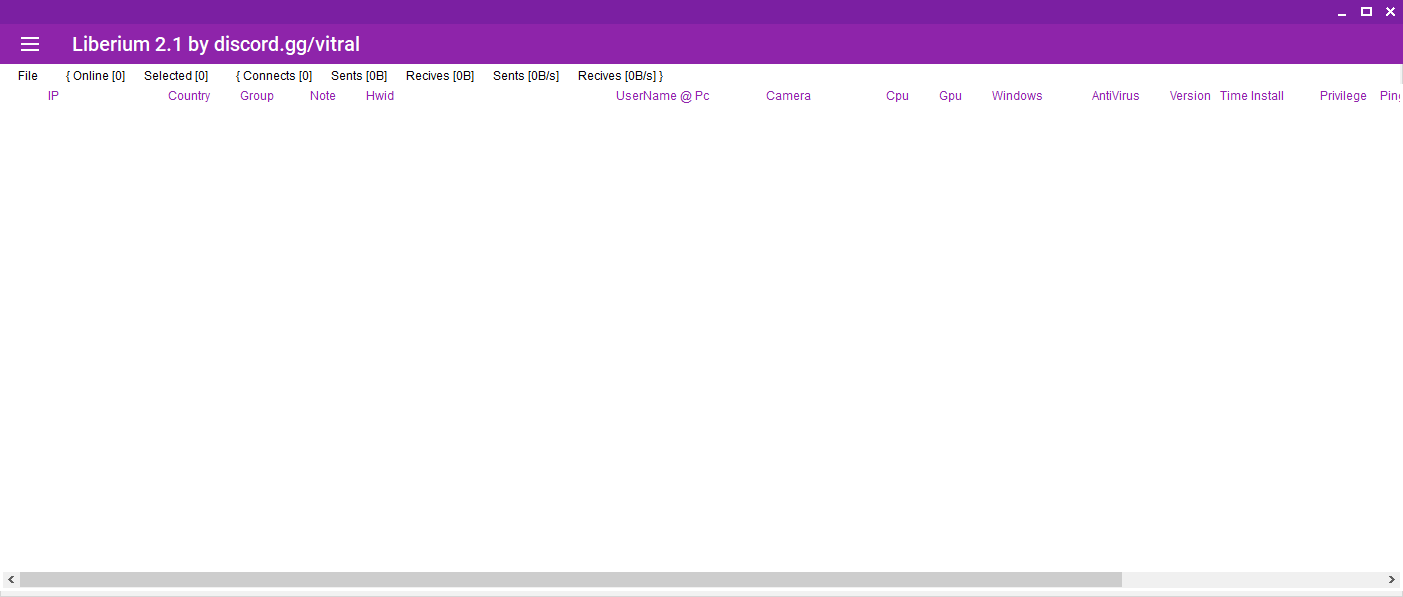The height and width of the screenshot is (597, 1403).
Task: Sort the list by IP column
Action: click(x=53, y=96)
